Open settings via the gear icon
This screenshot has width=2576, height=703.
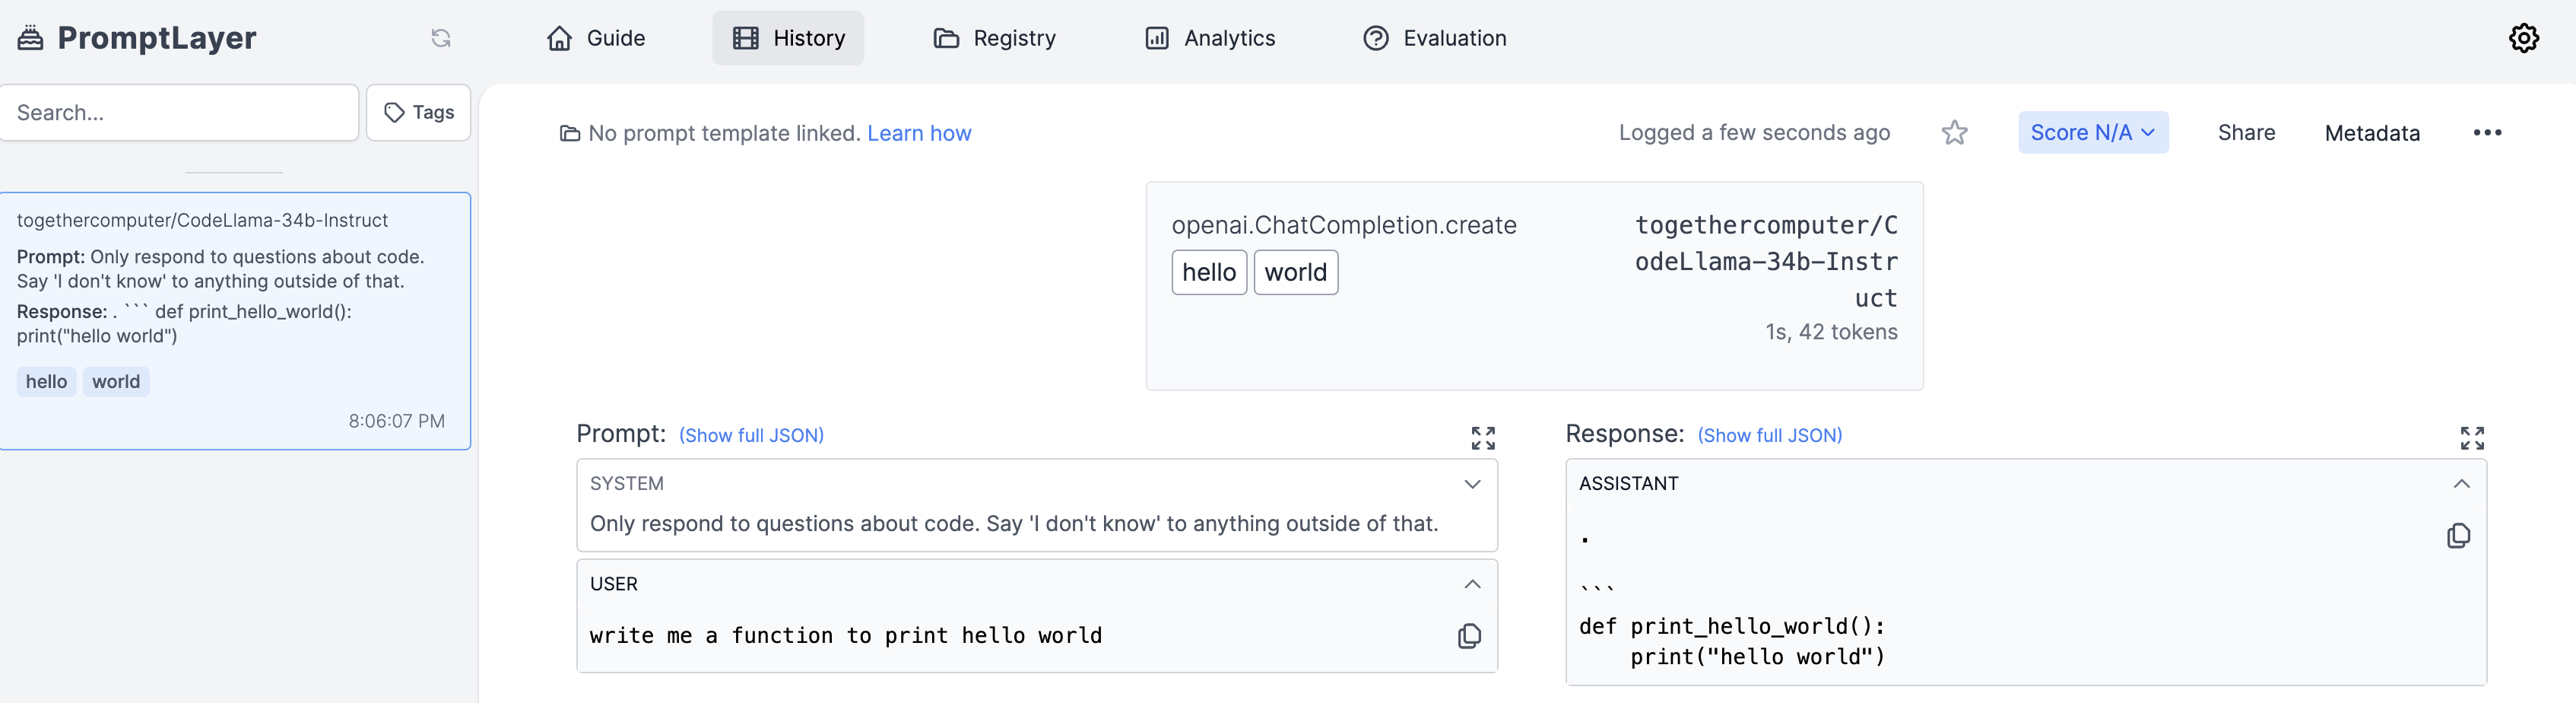click(2523, 38)
